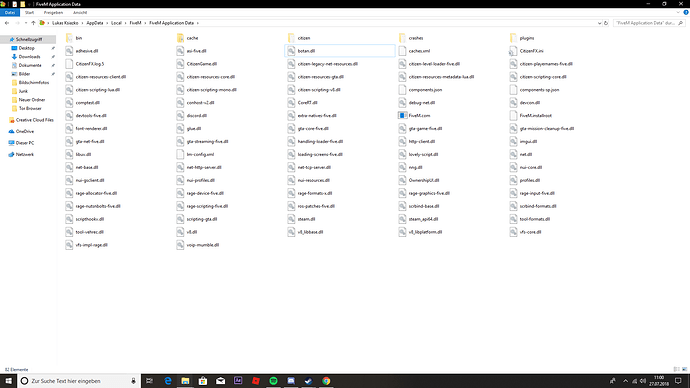The width and height of the screenshot is (690, 388).
Task: Select the caches.xml file icon
Action: (402, 51)
